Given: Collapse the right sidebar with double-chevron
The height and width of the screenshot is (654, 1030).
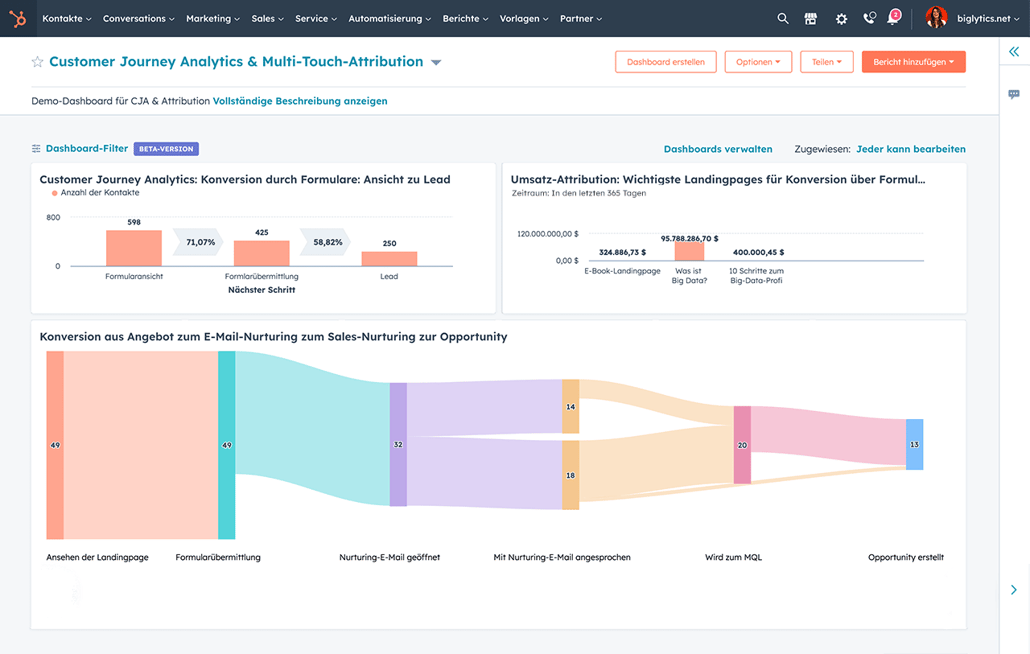Looking at the screenshot, I should click(x=1014, y=51).
